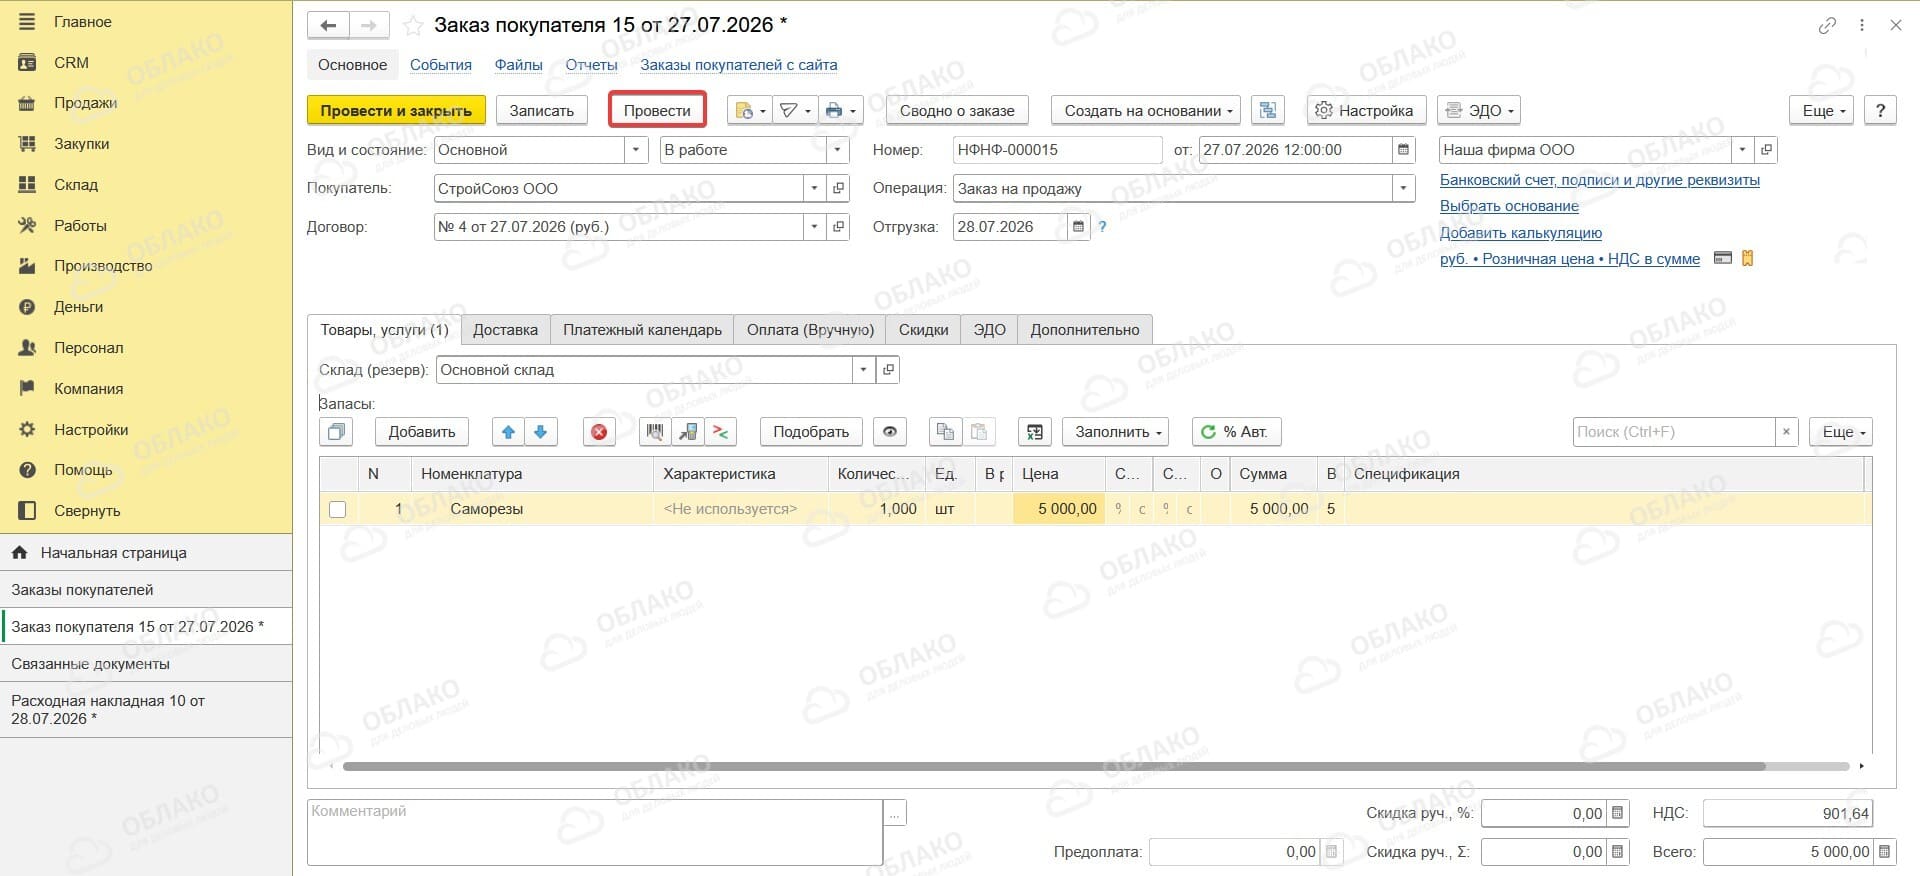Open Сводно о заказе report
1920x876 pixels.
click(x=957, y=110)
